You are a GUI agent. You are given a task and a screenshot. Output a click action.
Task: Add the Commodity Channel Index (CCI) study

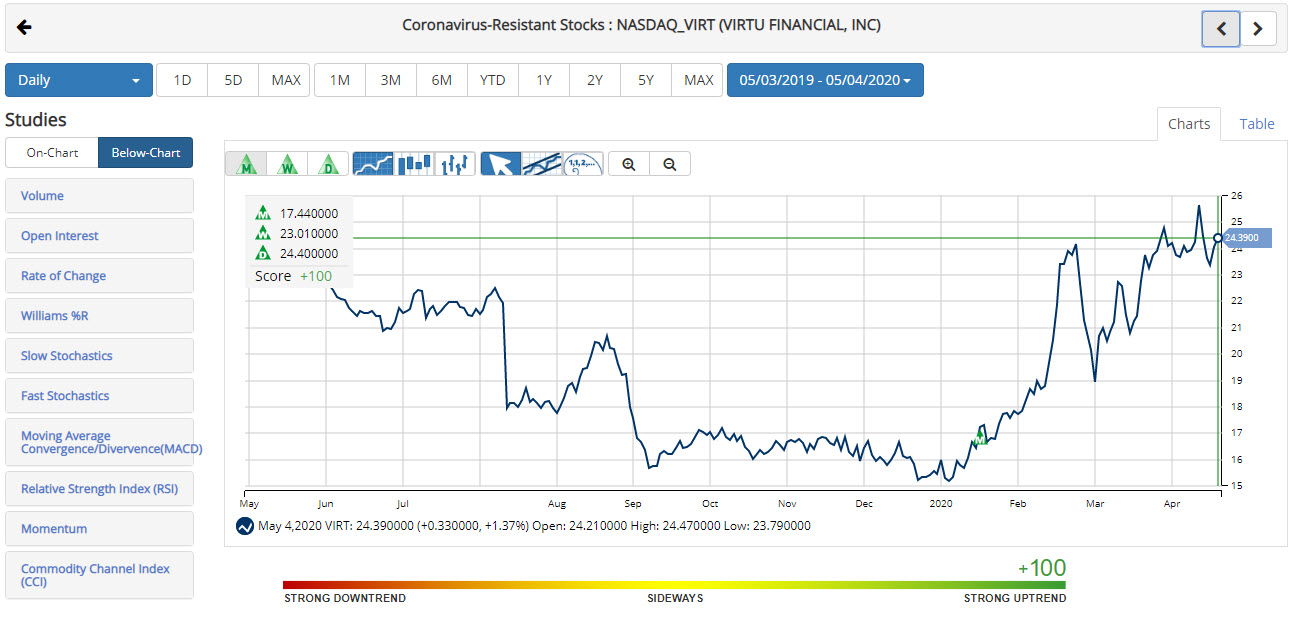pyautogui.click(x=99, y=575)
